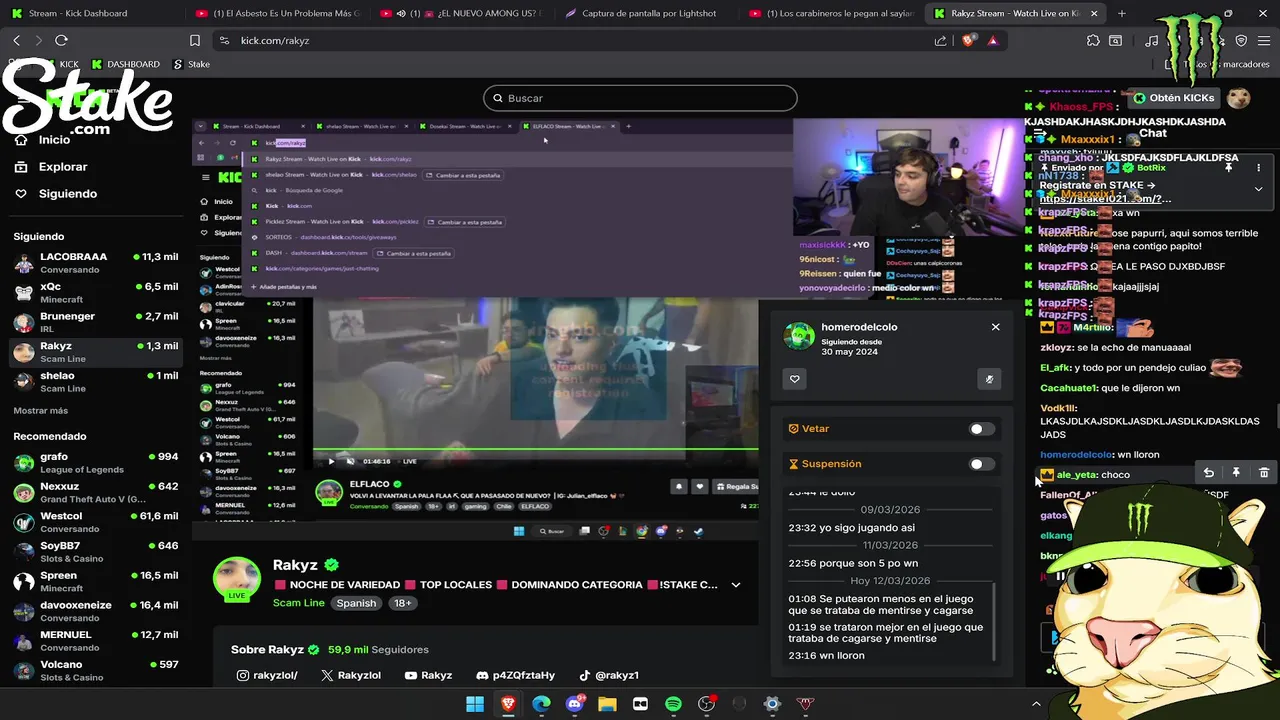Open File Explorer in the taskbar
This screenshot has width=1280, height=720.
tap(607, 704)
